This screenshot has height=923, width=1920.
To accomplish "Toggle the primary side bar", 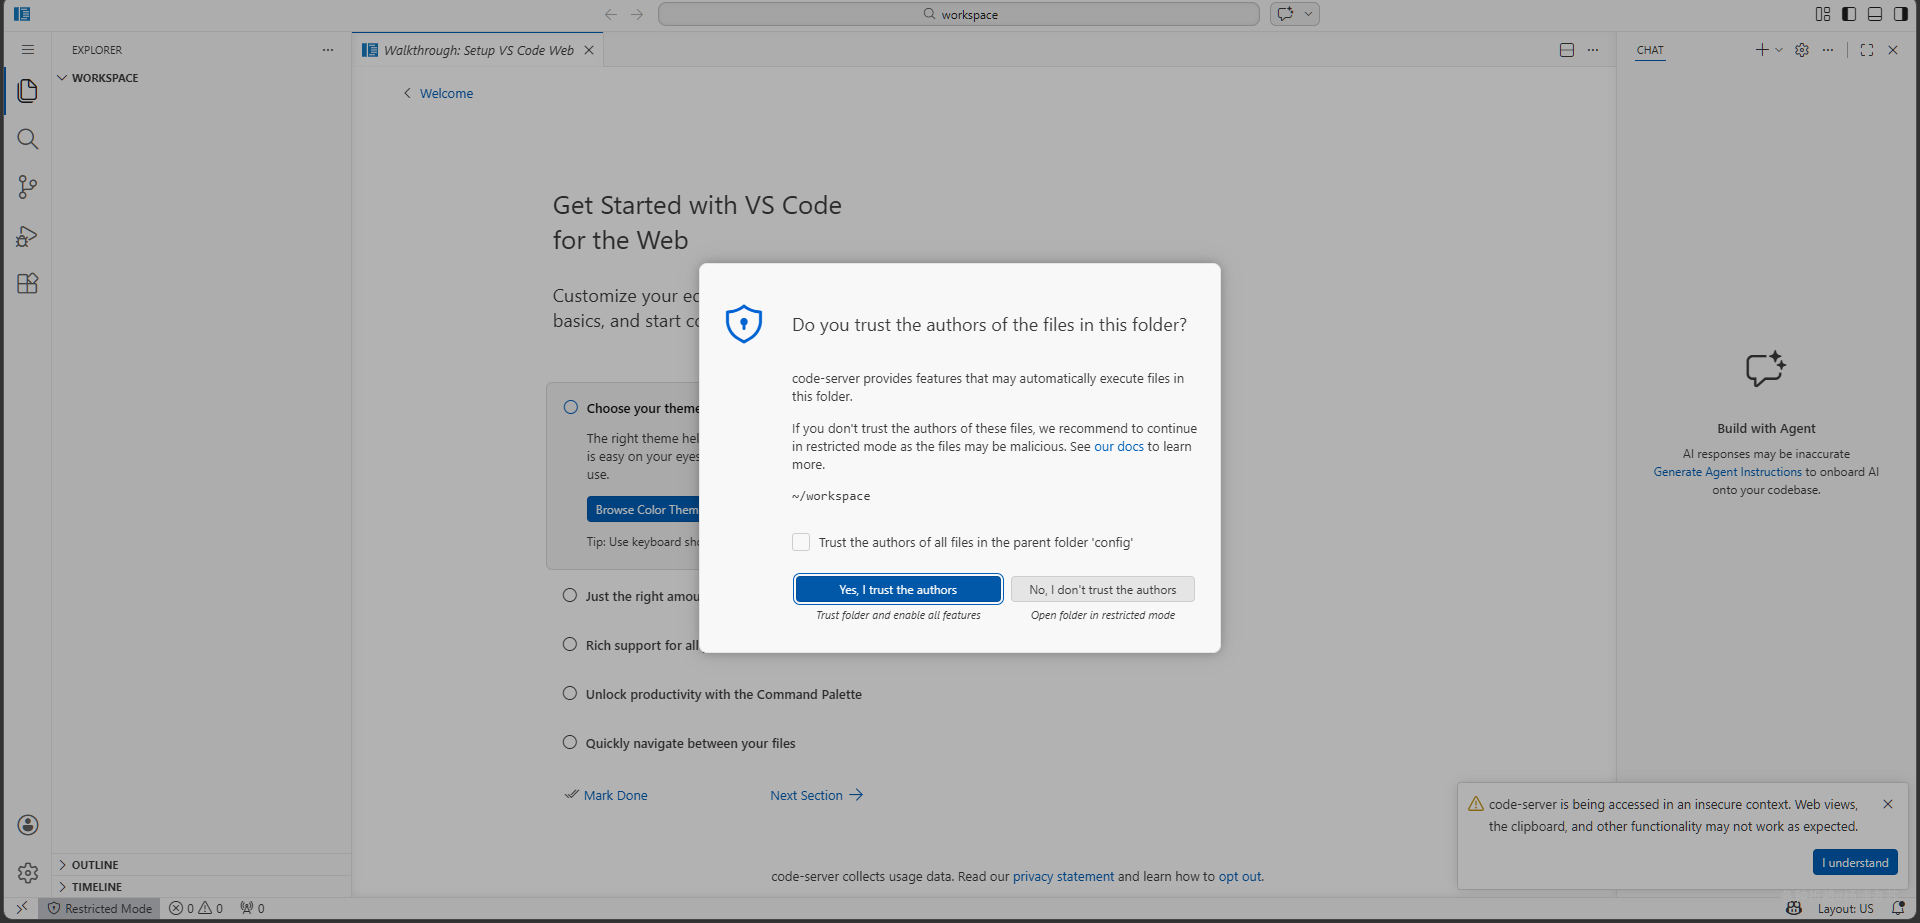I will tap(1849, 14).
